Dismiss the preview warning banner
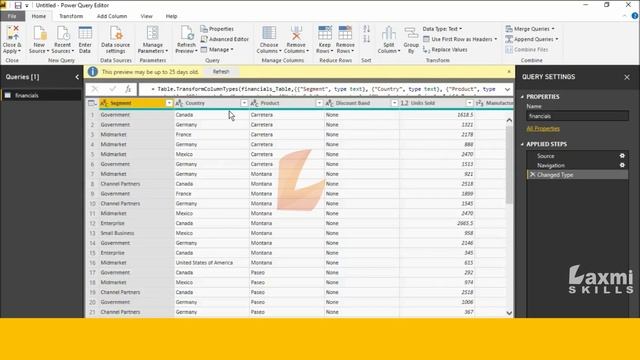 pos(509,72)
